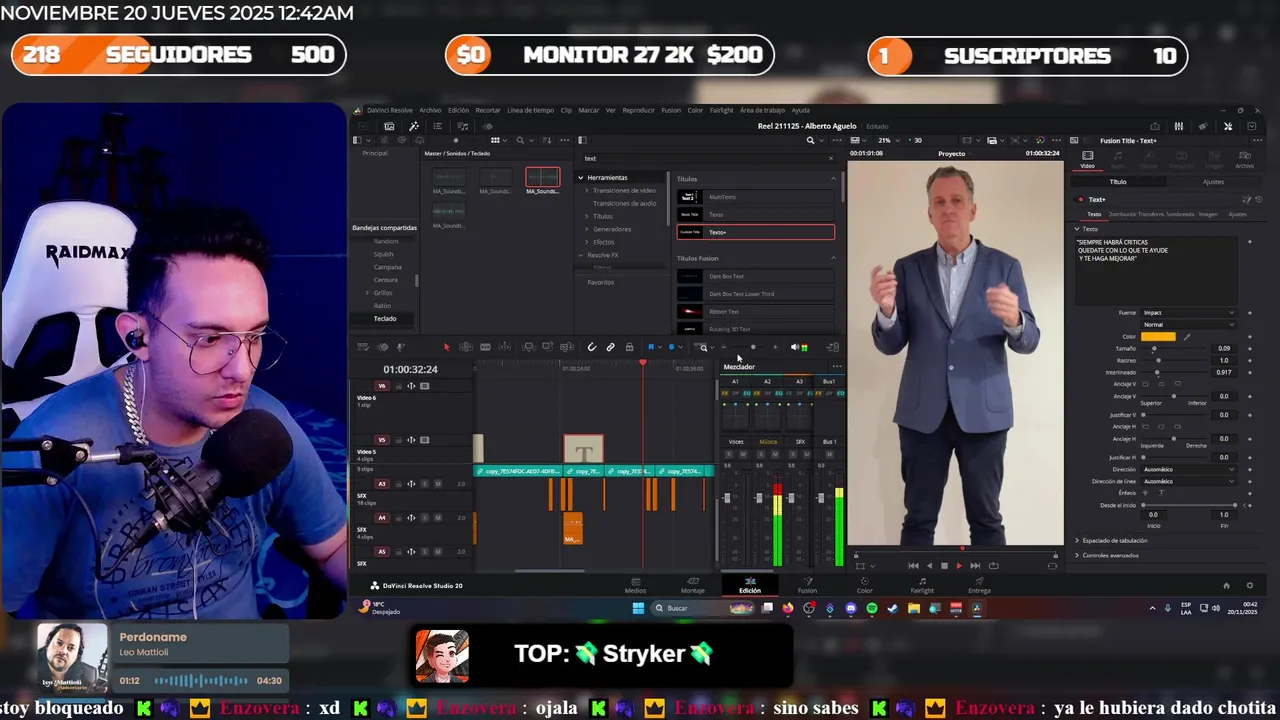This screenshot has width=1280, height=720.
Task: Activate the Trim Edit tool
Action: pos(465,347)
